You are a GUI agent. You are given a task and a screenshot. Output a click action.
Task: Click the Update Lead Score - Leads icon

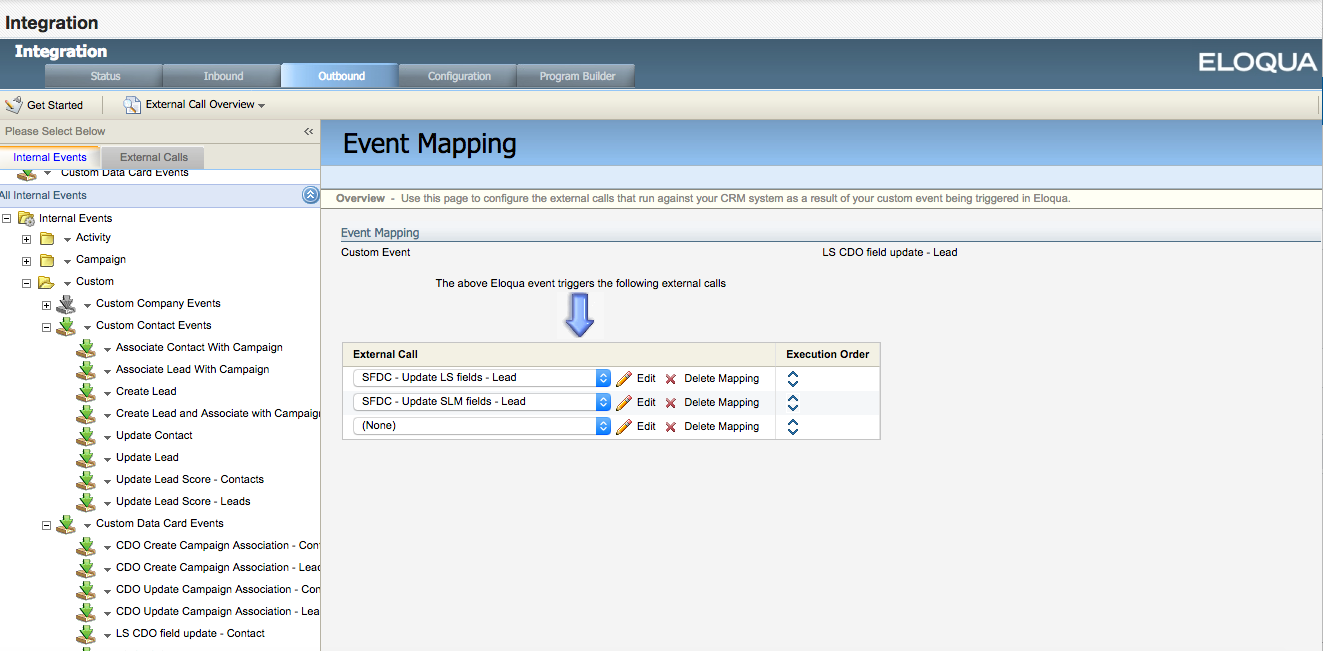(86, 502)
